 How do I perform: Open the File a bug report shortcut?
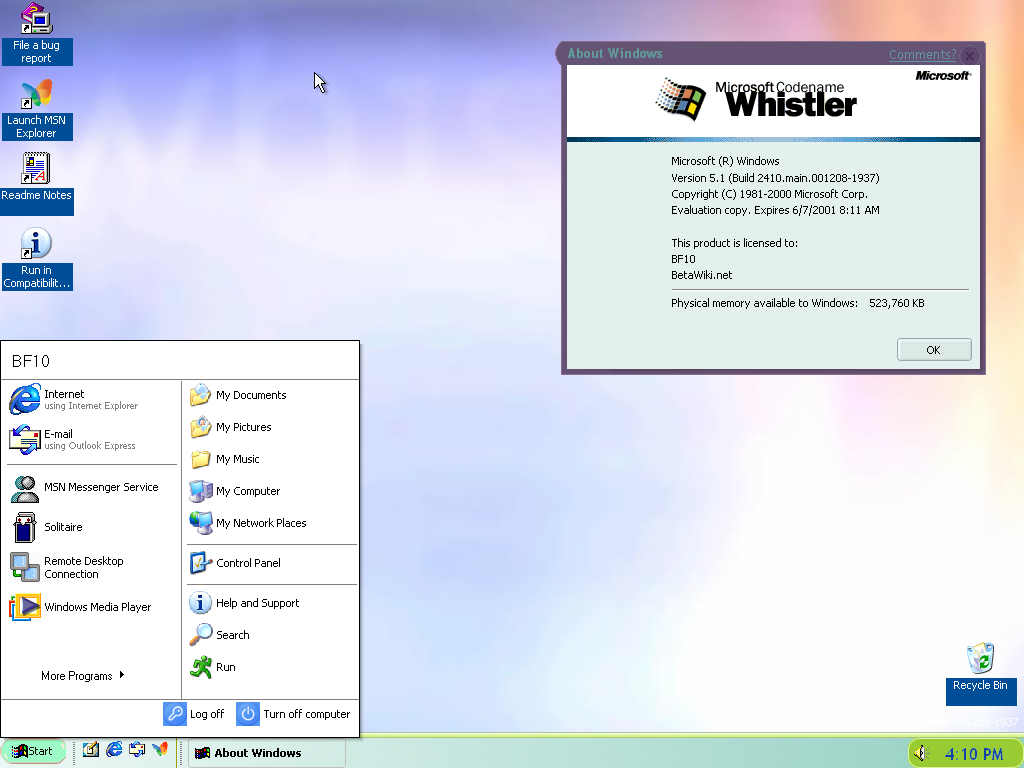(37, 34)
